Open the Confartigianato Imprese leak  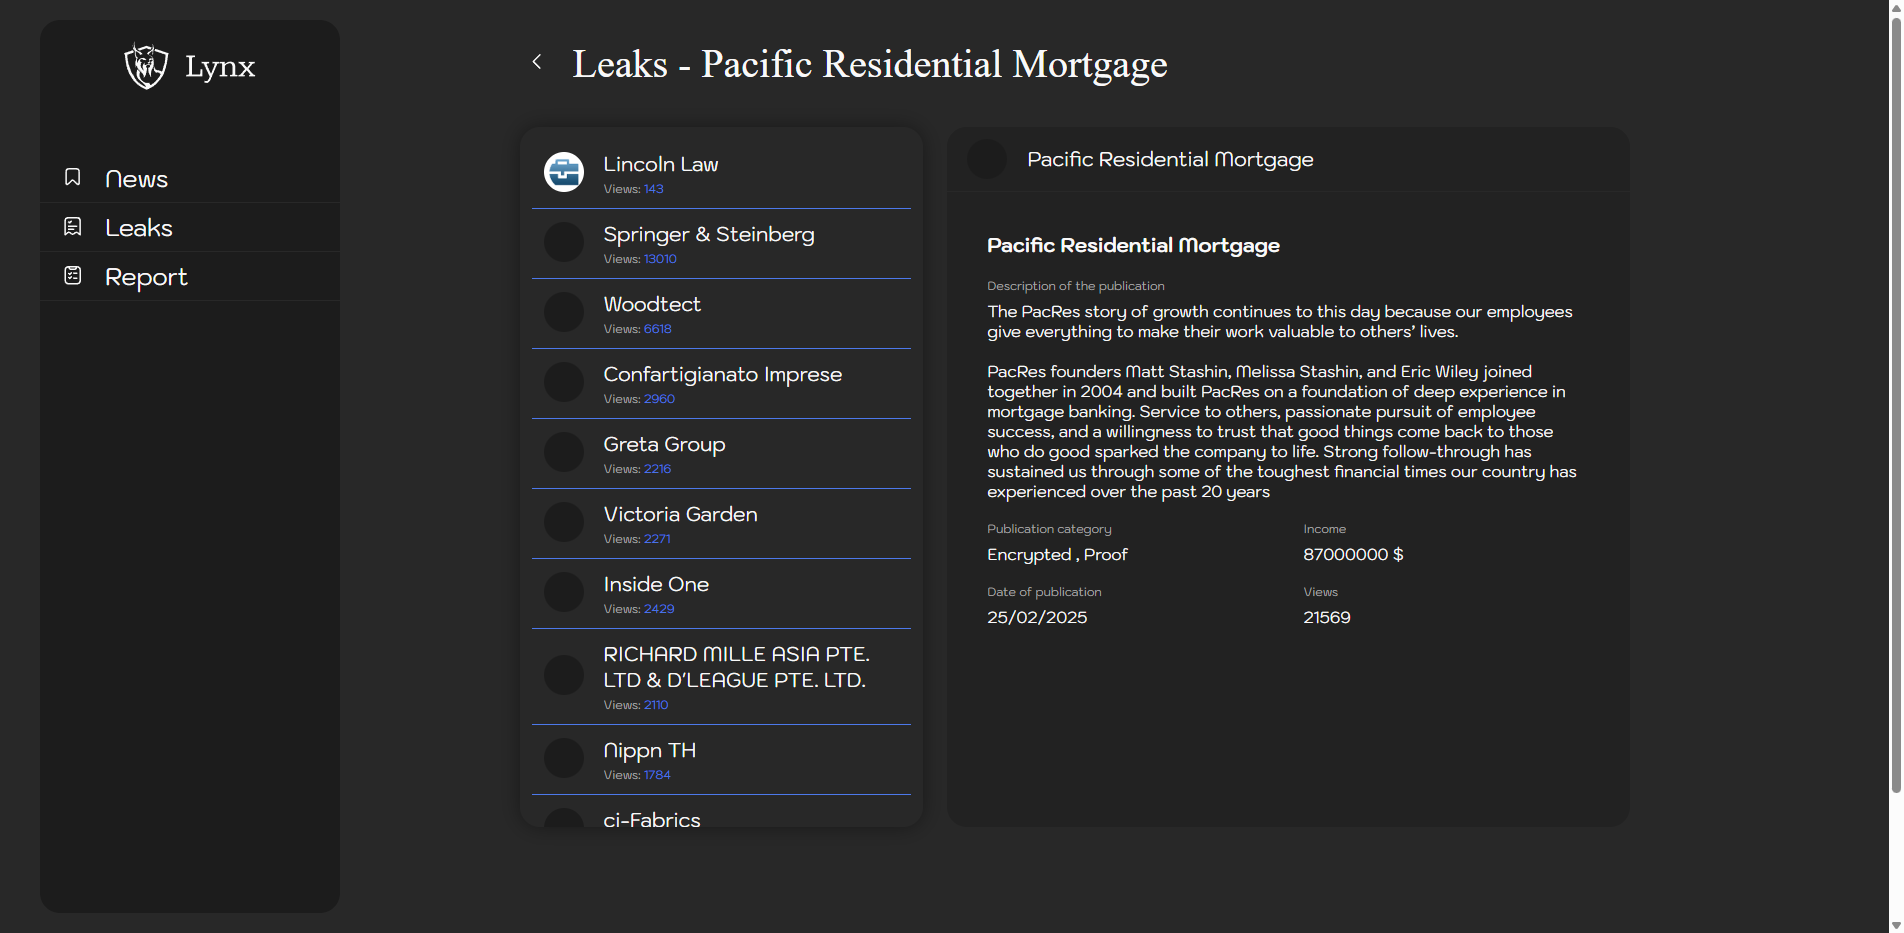pyautogui.click(x=722, y=375)
